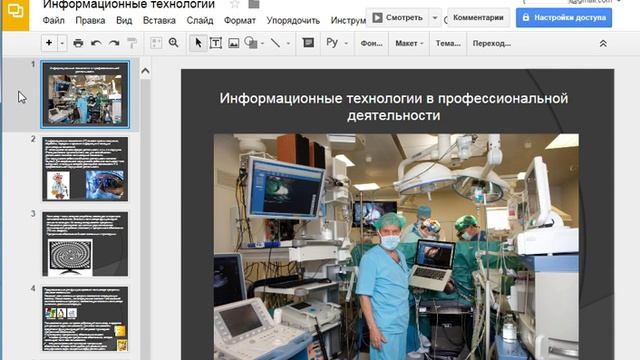This screenshot has width=640, height=360.
Task: Collapse the menus with the double chevron
Action: tap(603, 43)
